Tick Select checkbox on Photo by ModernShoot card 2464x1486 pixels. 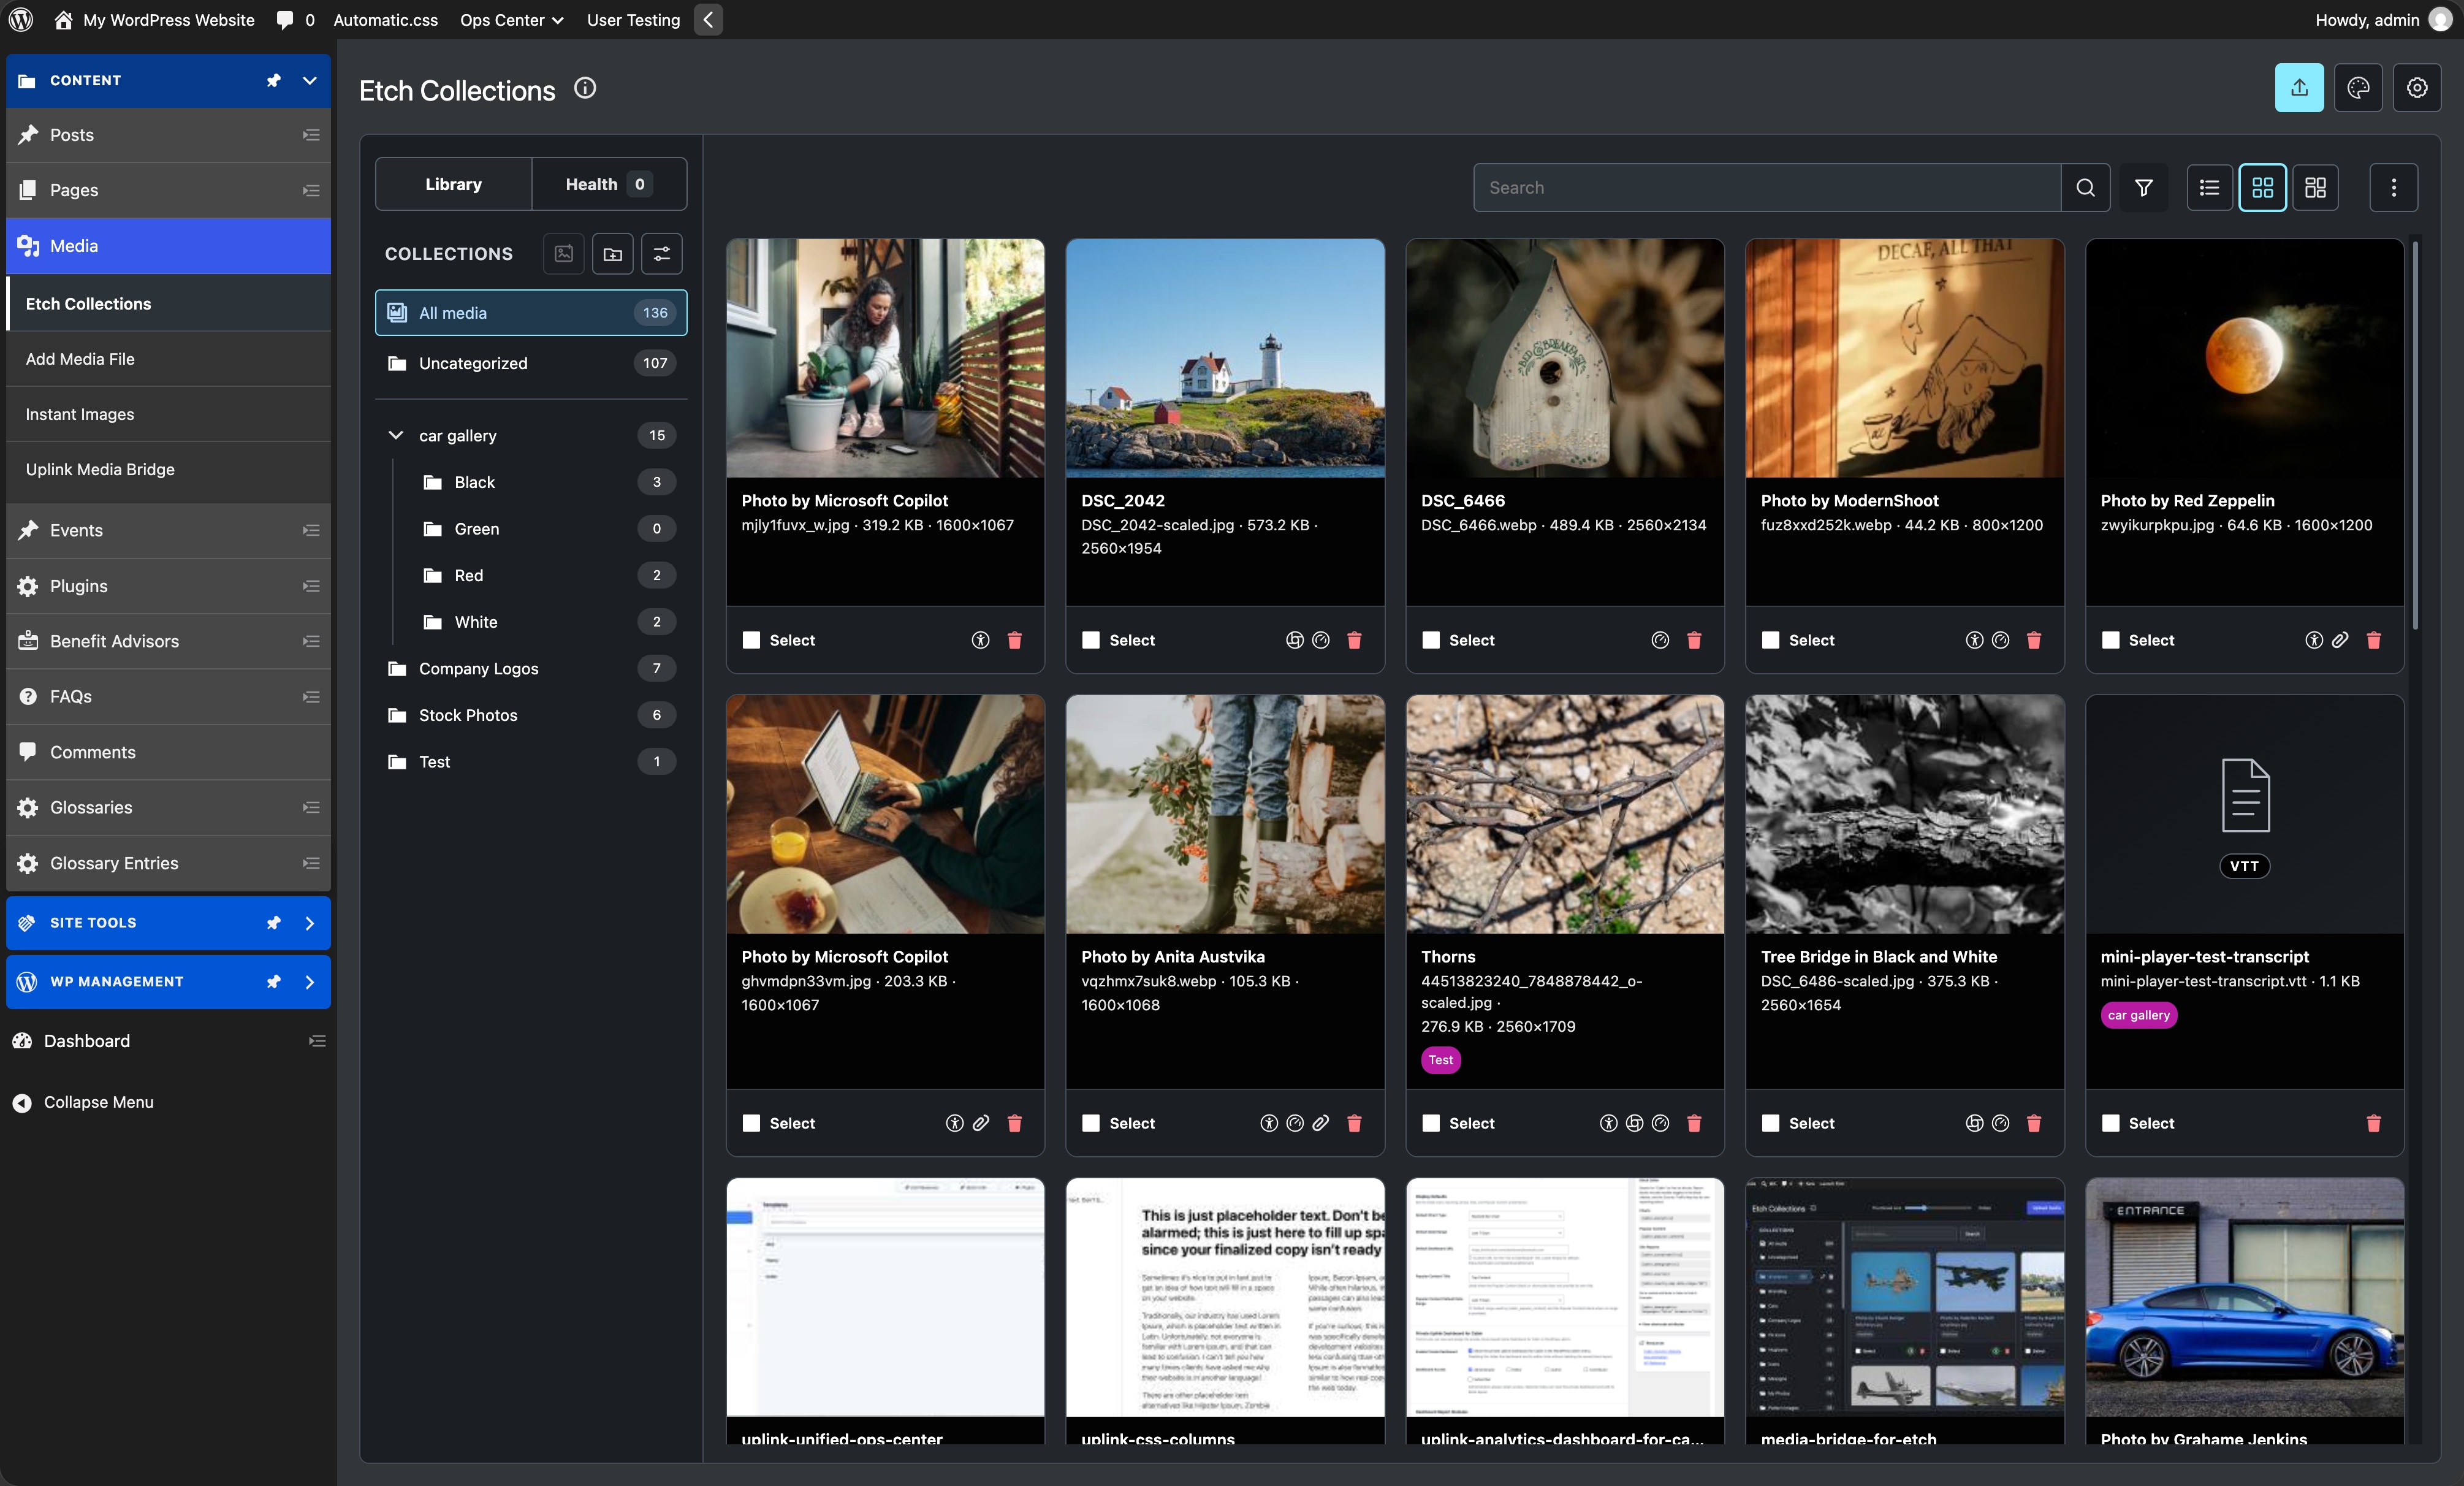pos(1770,640)
